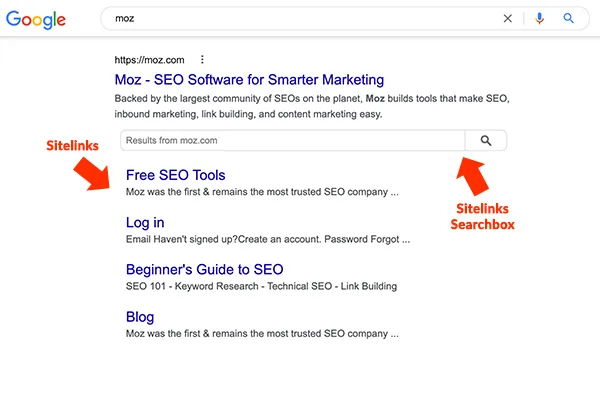Viewport: 600px width, 400px height.
Task: Open the Blog sitelink
Action: click(140, 317)
